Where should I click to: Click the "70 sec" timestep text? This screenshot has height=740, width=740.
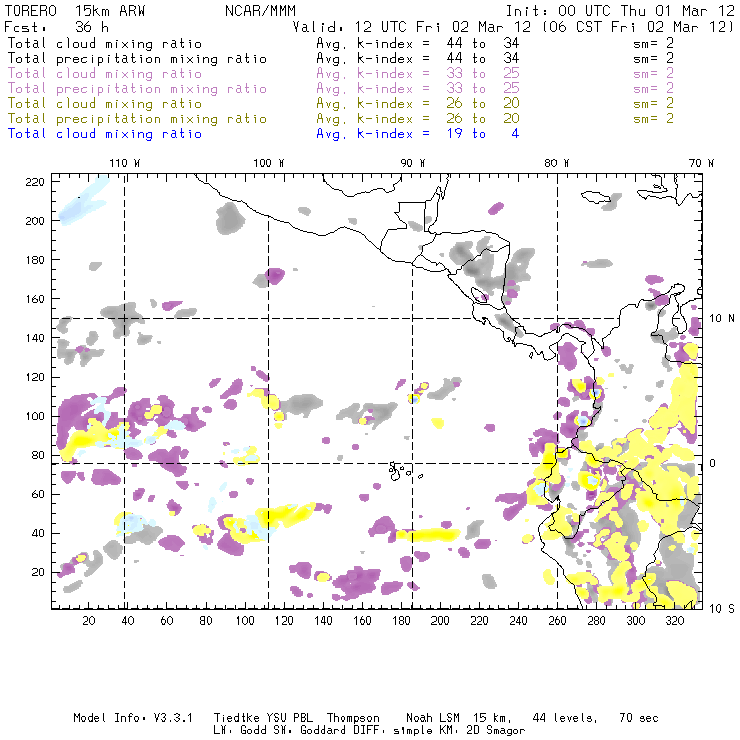tap(639, 718)
